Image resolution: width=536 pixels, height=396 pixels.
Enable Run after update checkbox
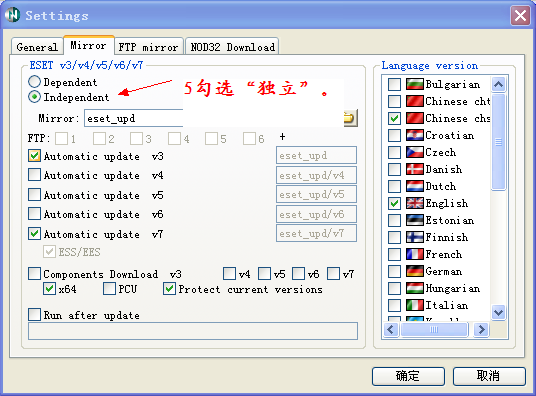pos(34,315)
